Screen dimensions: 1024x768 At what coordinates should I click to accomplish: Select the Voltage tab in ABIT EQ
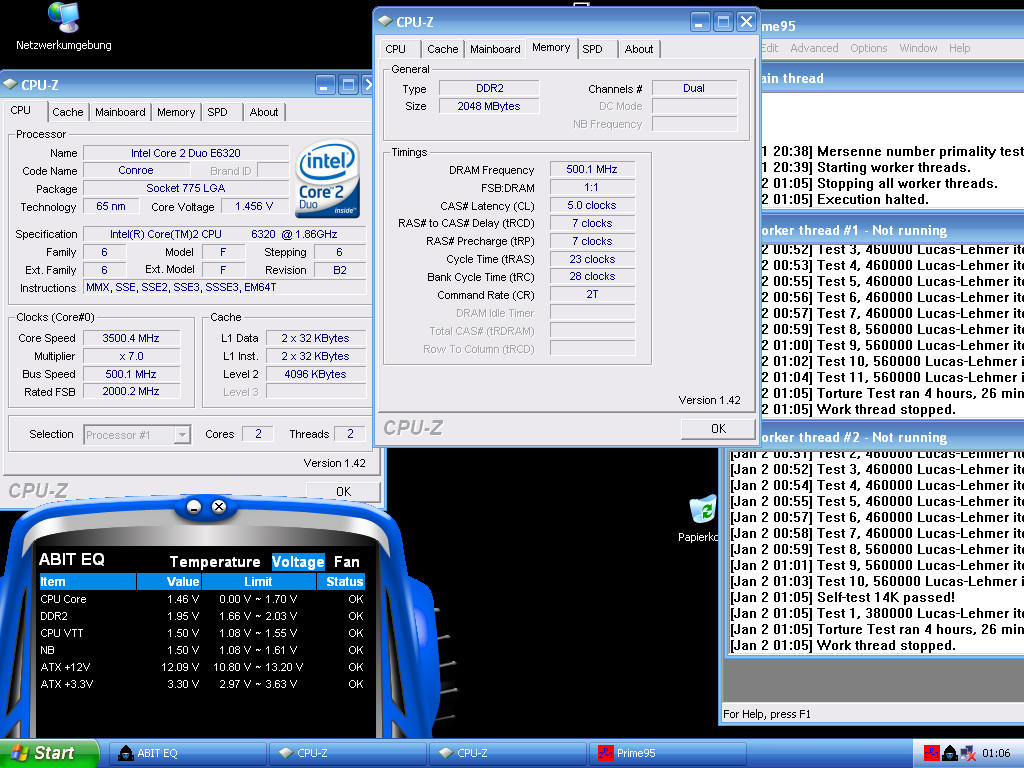coord(298,562)
